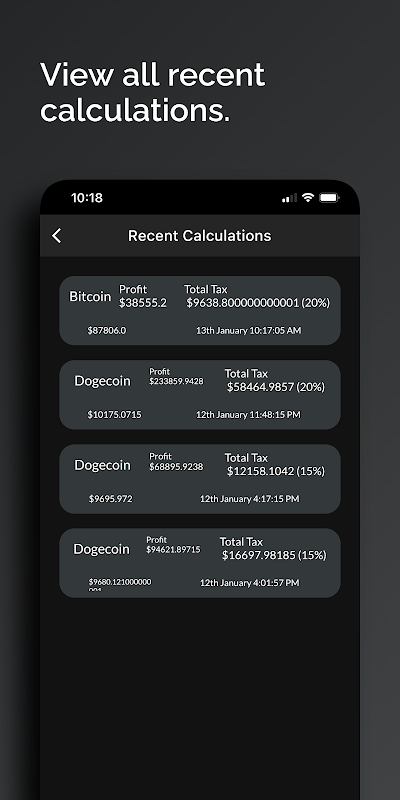
Task: Open Dogecoin card with profit $233859.9428
Action: [200, 395]
